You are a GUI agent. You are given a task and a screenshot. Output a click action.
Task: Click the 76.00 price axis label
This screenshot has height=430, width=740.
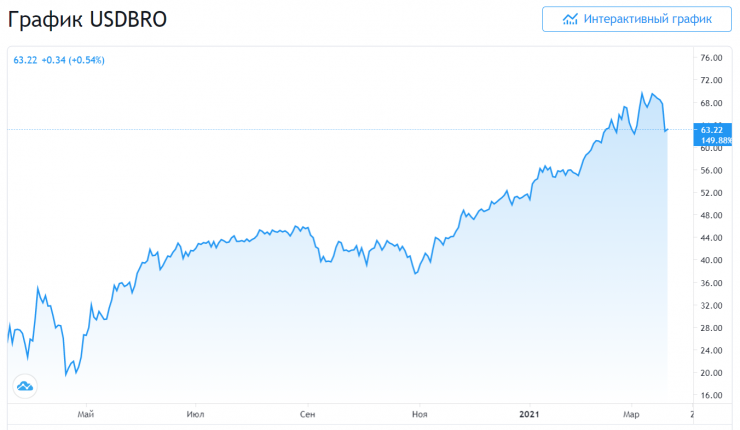click(712, 57)
